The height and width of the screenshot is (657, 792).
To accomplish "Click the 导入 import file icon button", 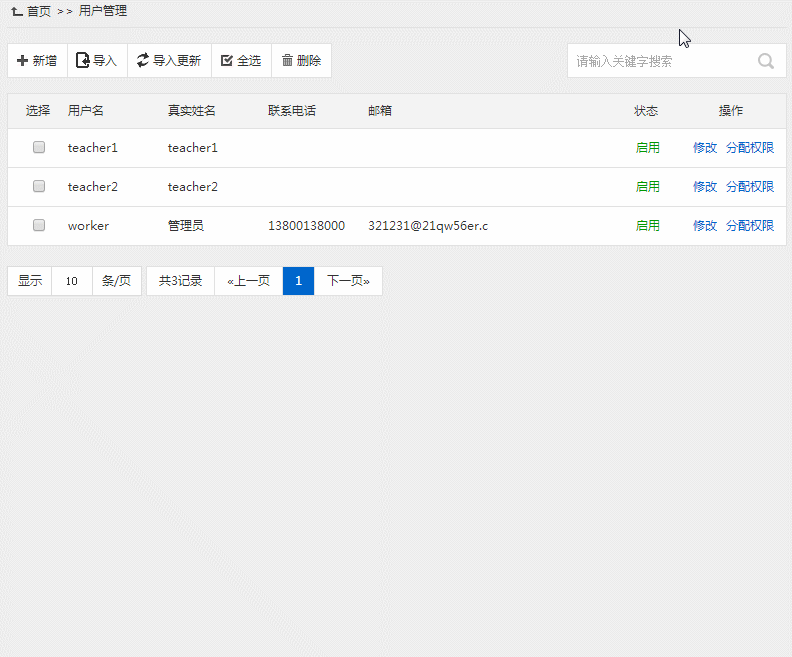I will [97, 61].
